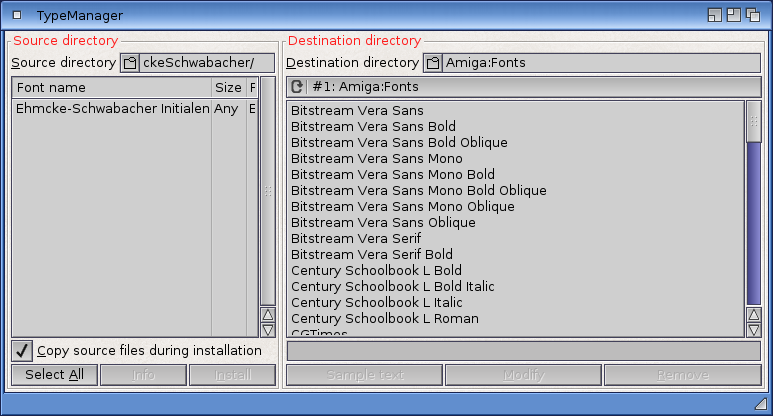The width and height of the screenshot is (773, 416).
Task: Click the window close gadget in title bar
Action: 17,15
